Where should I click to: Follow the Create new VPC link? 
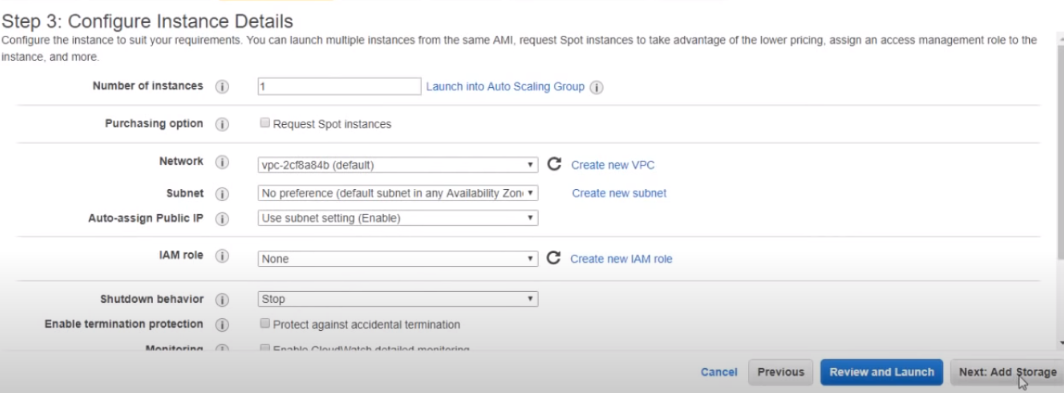point(613,165)
